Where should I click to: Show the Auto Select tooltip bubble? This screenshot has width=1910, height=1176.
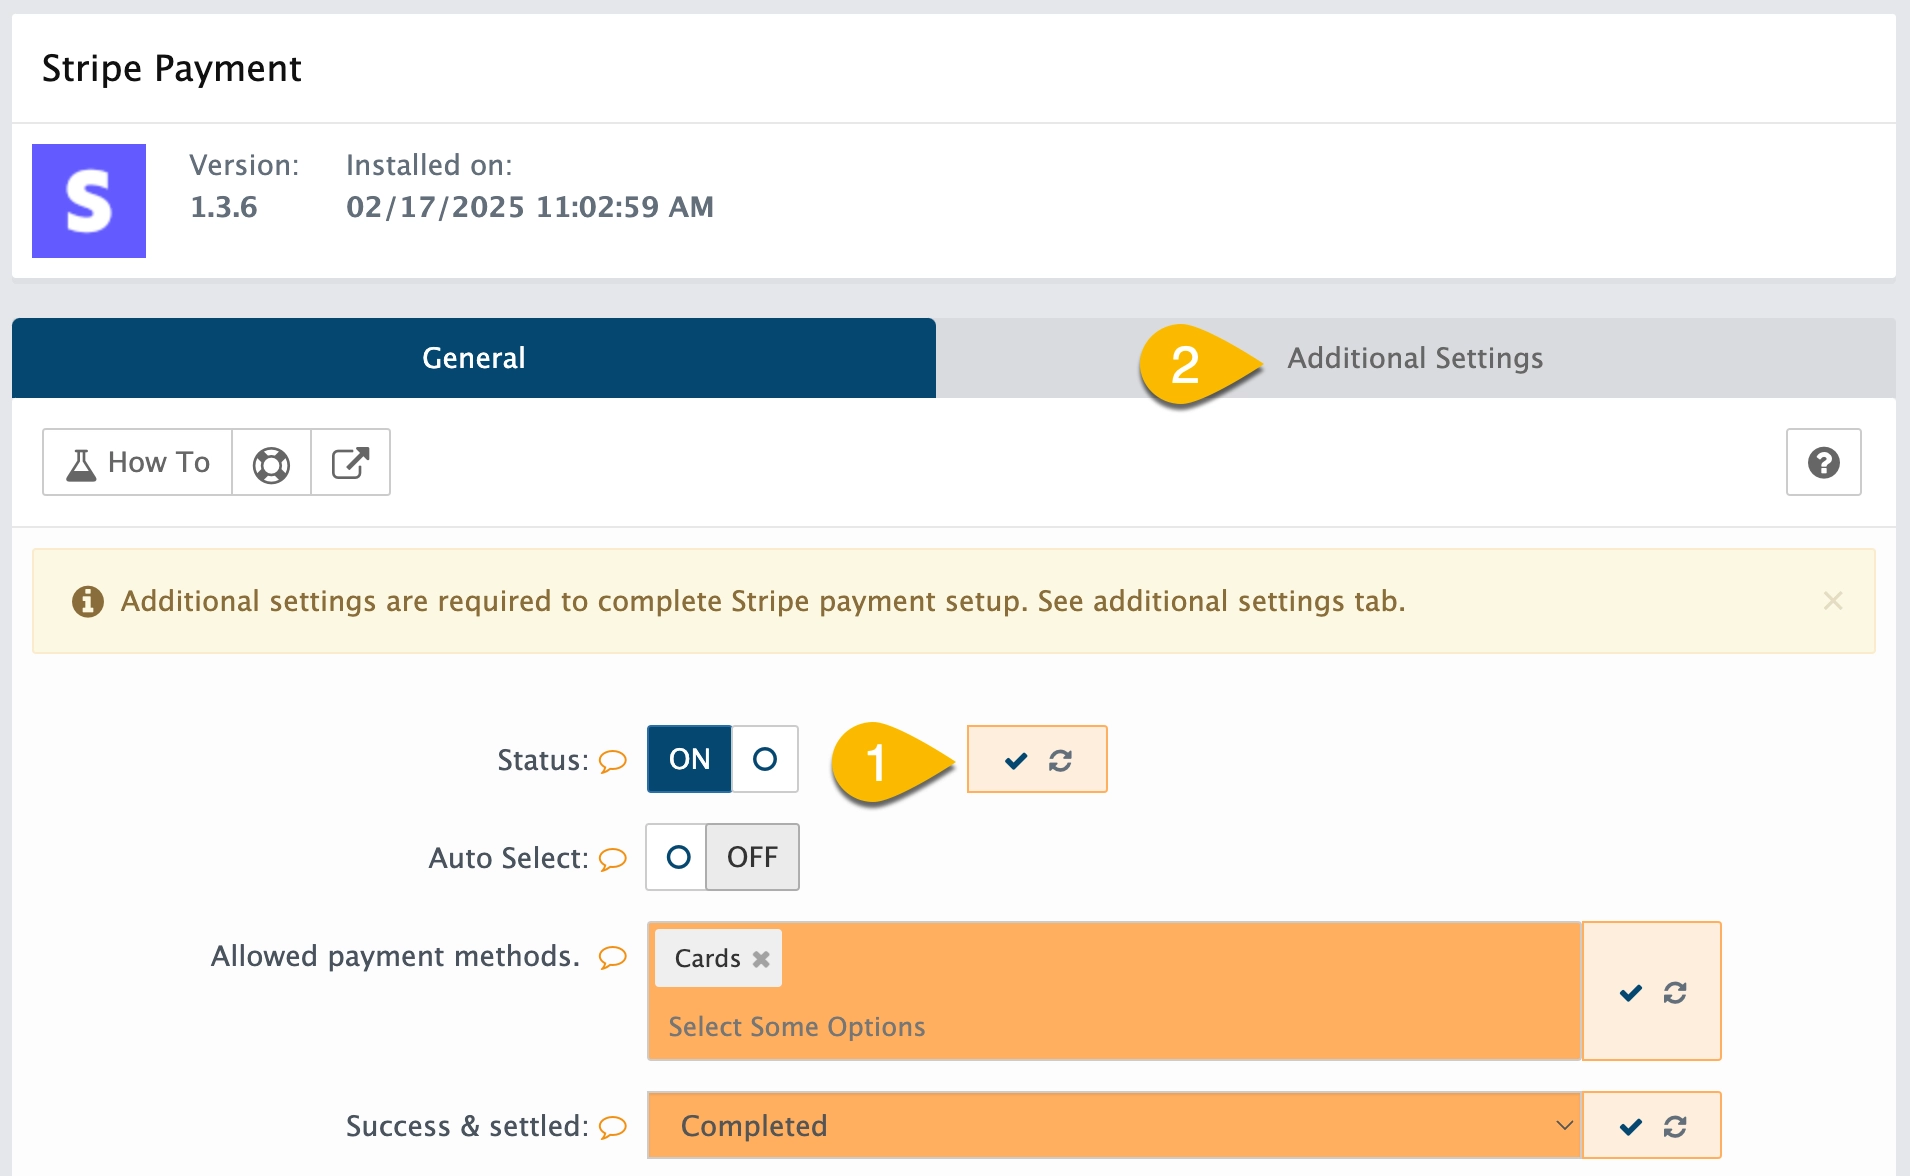(x=612, y=859)
